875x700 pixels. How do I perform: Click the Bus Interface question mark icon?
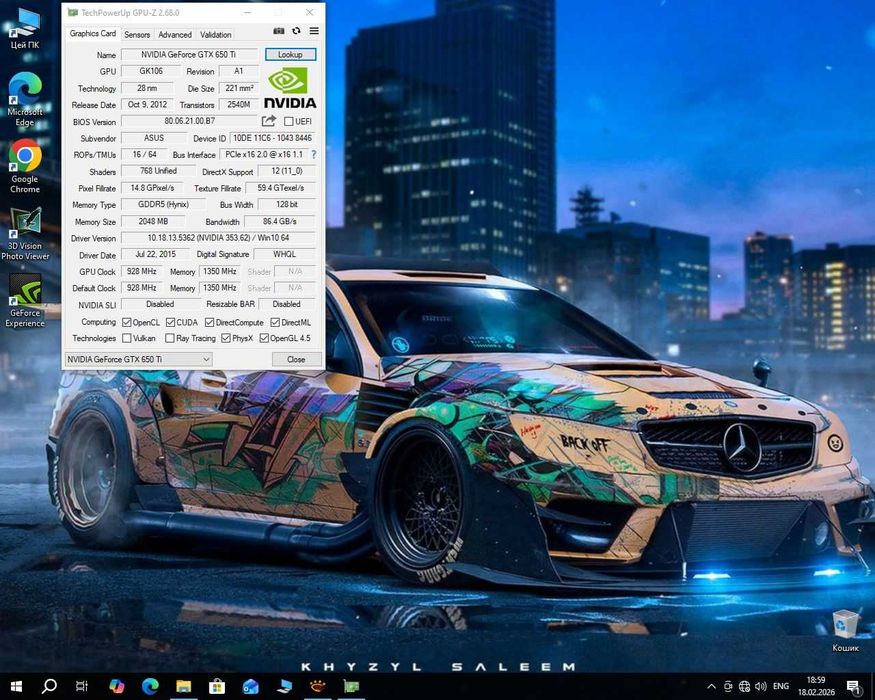point(314,154)
